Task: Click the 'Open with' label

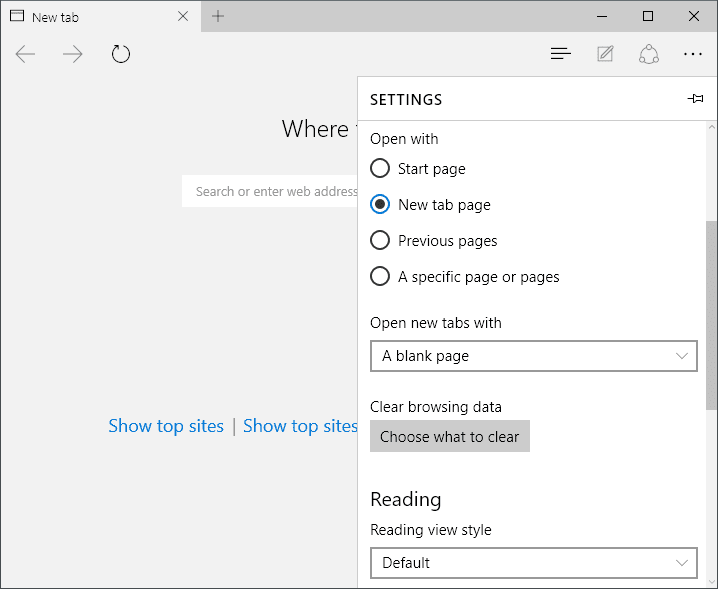Action: point(404,139)
